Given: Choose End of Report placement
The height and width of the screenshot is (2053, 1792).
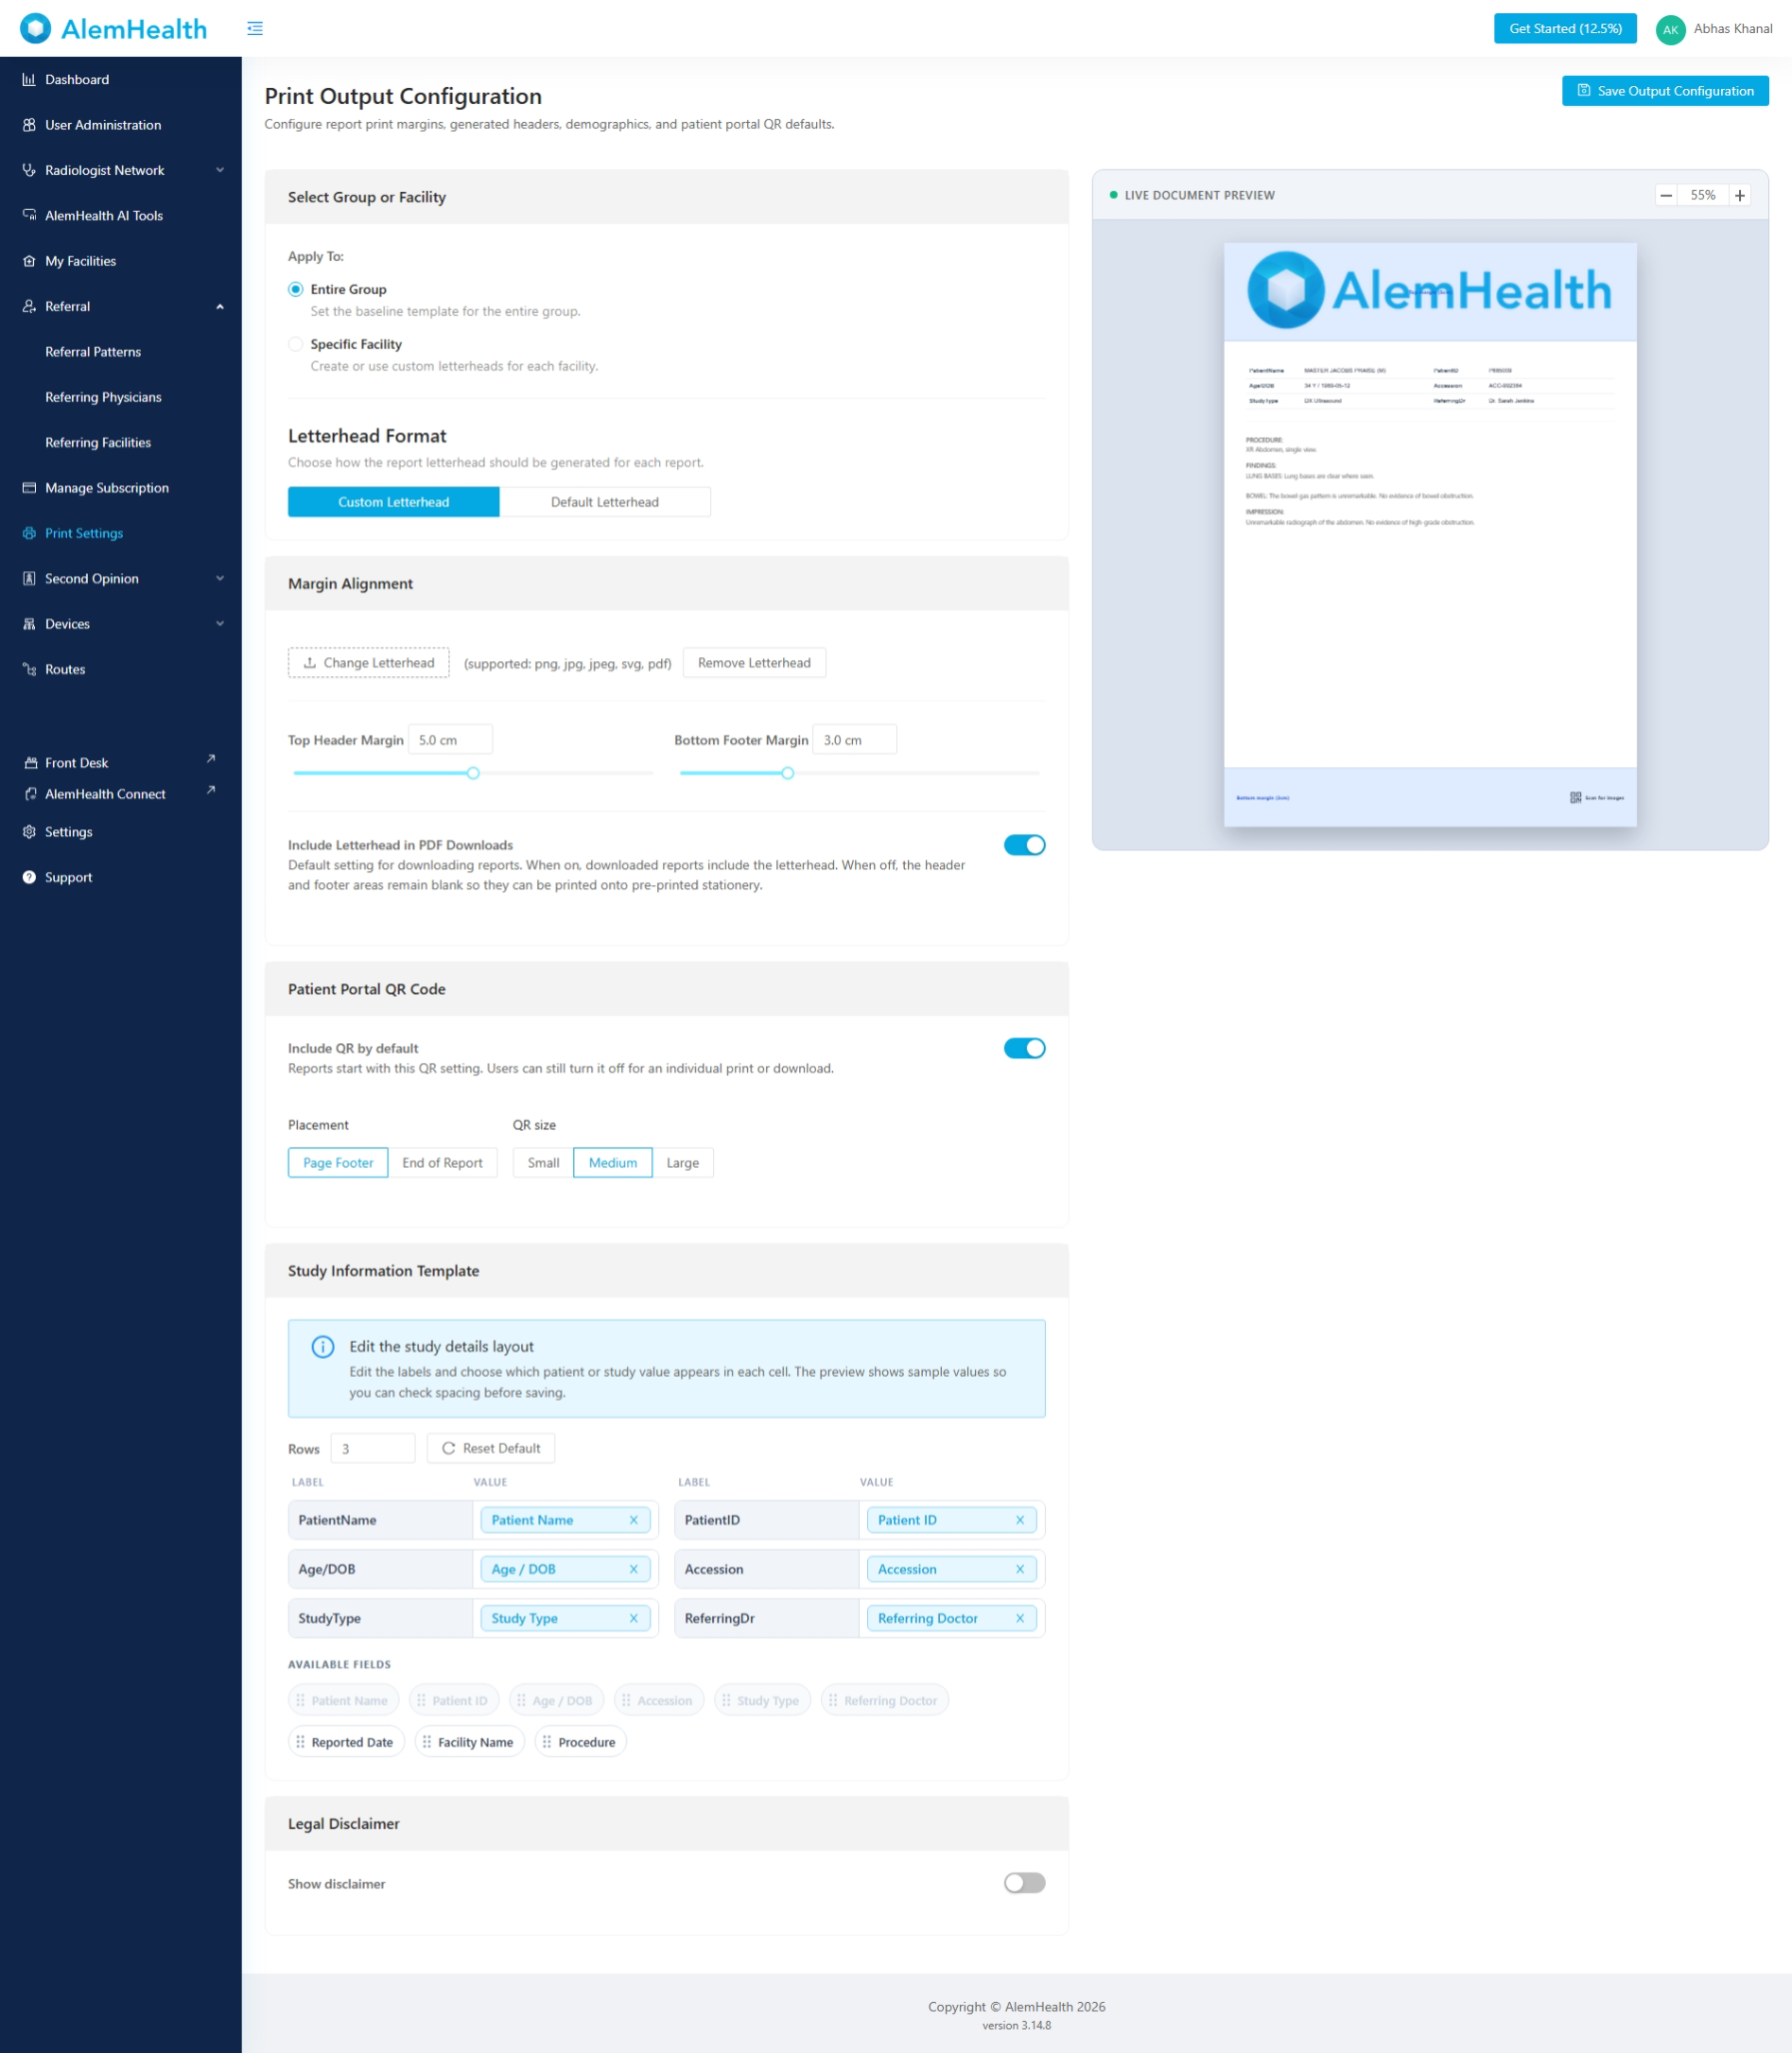Looking at the screenshot, I should point(442,1162).
